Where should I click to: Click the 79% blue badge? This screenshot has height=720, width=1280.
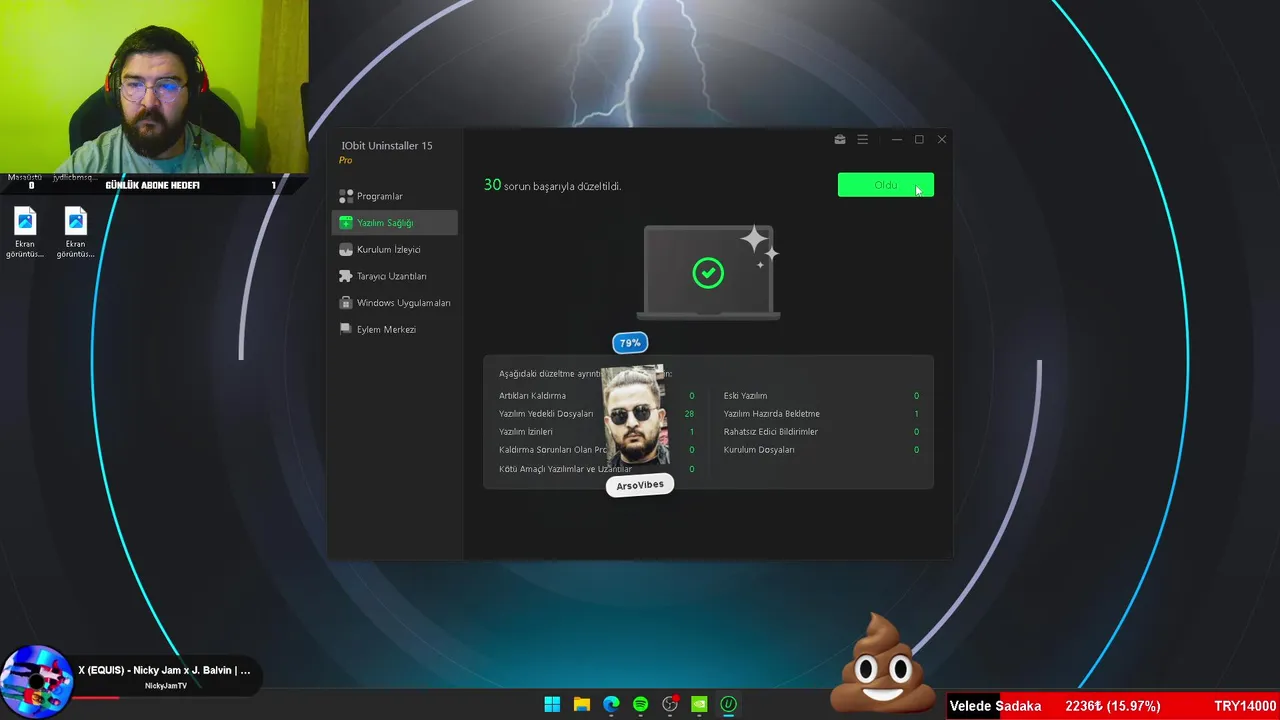[x=630, y=343]
